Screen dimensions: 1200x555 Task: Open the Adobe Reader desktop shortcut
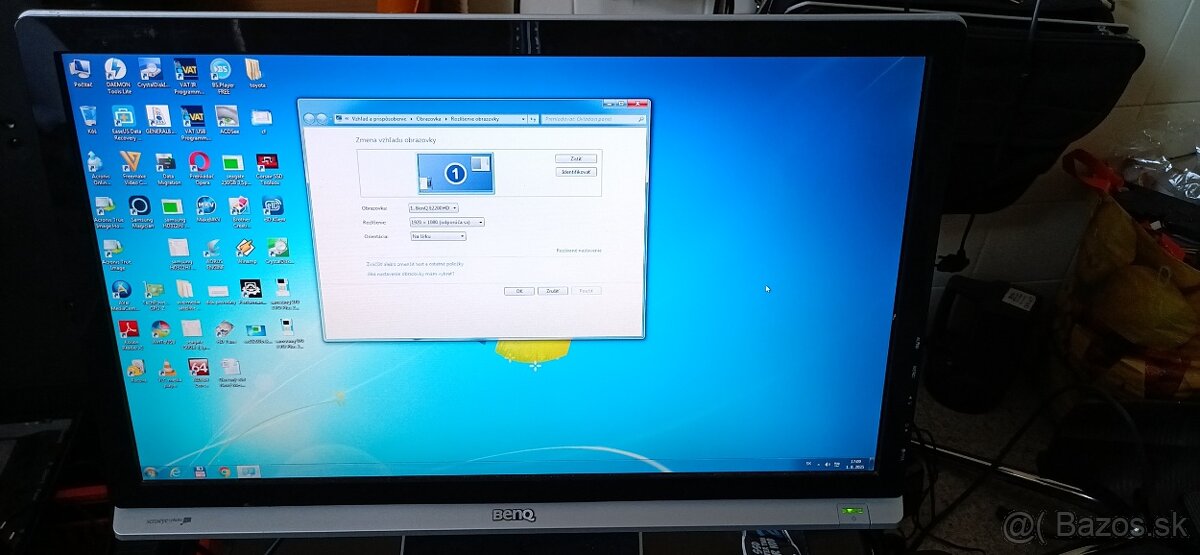pyautogui.click(x=131, y=334)
